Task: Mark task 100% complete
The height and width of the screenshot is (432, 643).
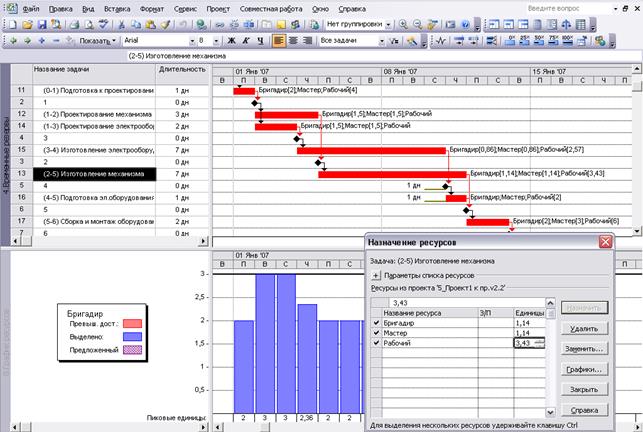Action: pos(568,41)
